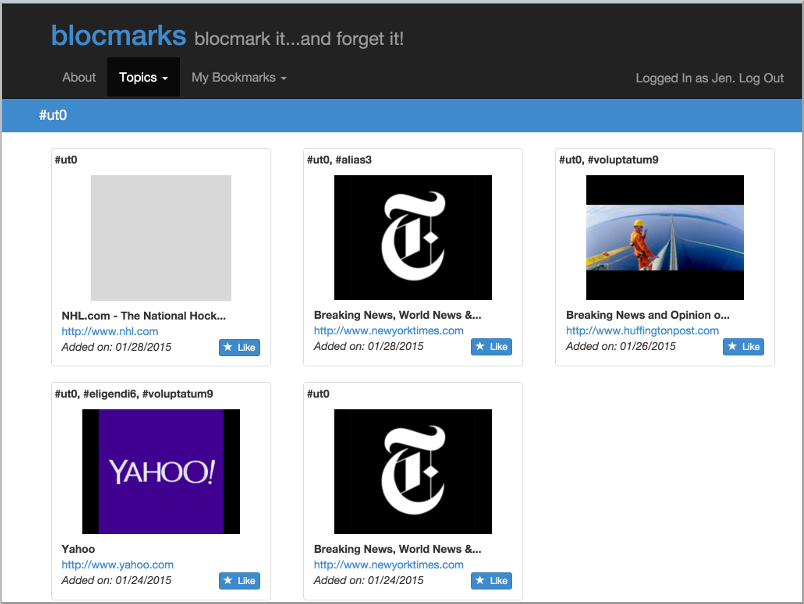Click the Huffington Post worker photo thumbnail
The image size is (804, 604).
(x=665, y=237)
